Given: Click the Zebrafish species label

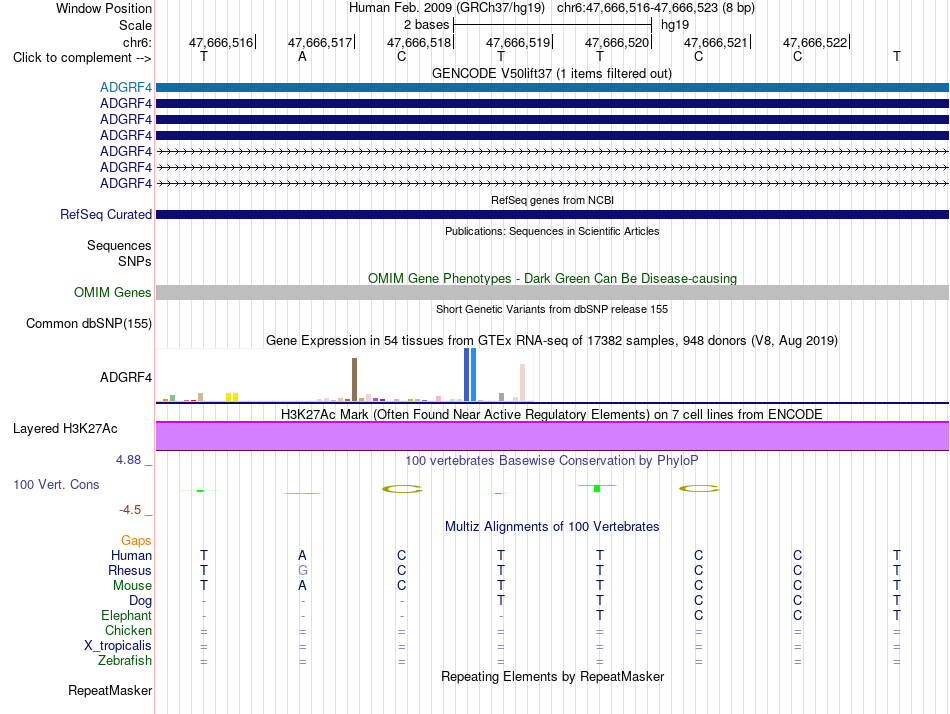Looking at the screenshot, I should click(125, 661).
